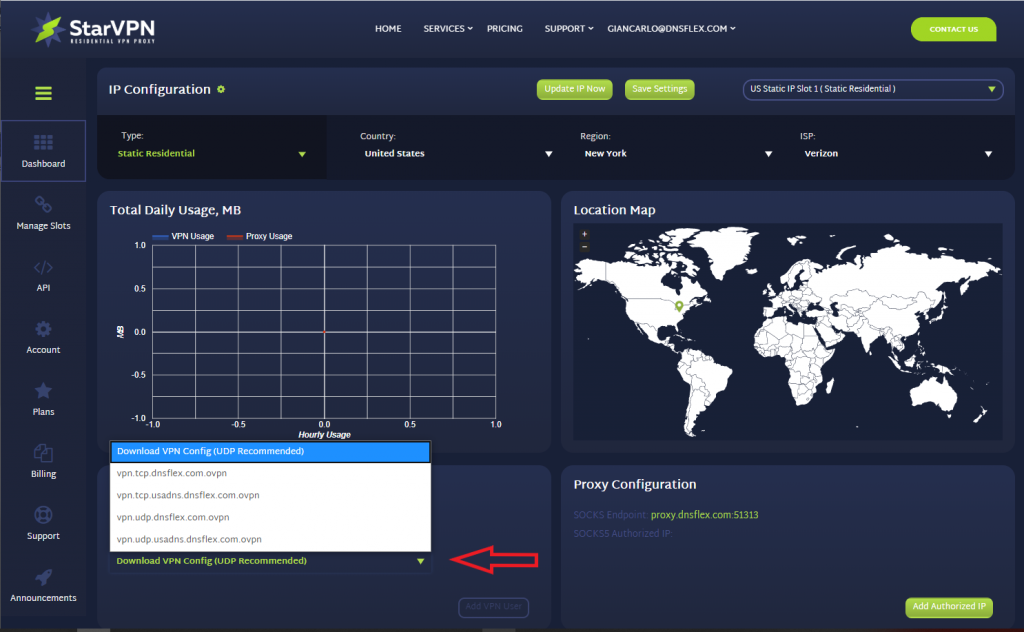Zoom in on the location map
This screenshot has width=1024, height=632.
(582, 235)
